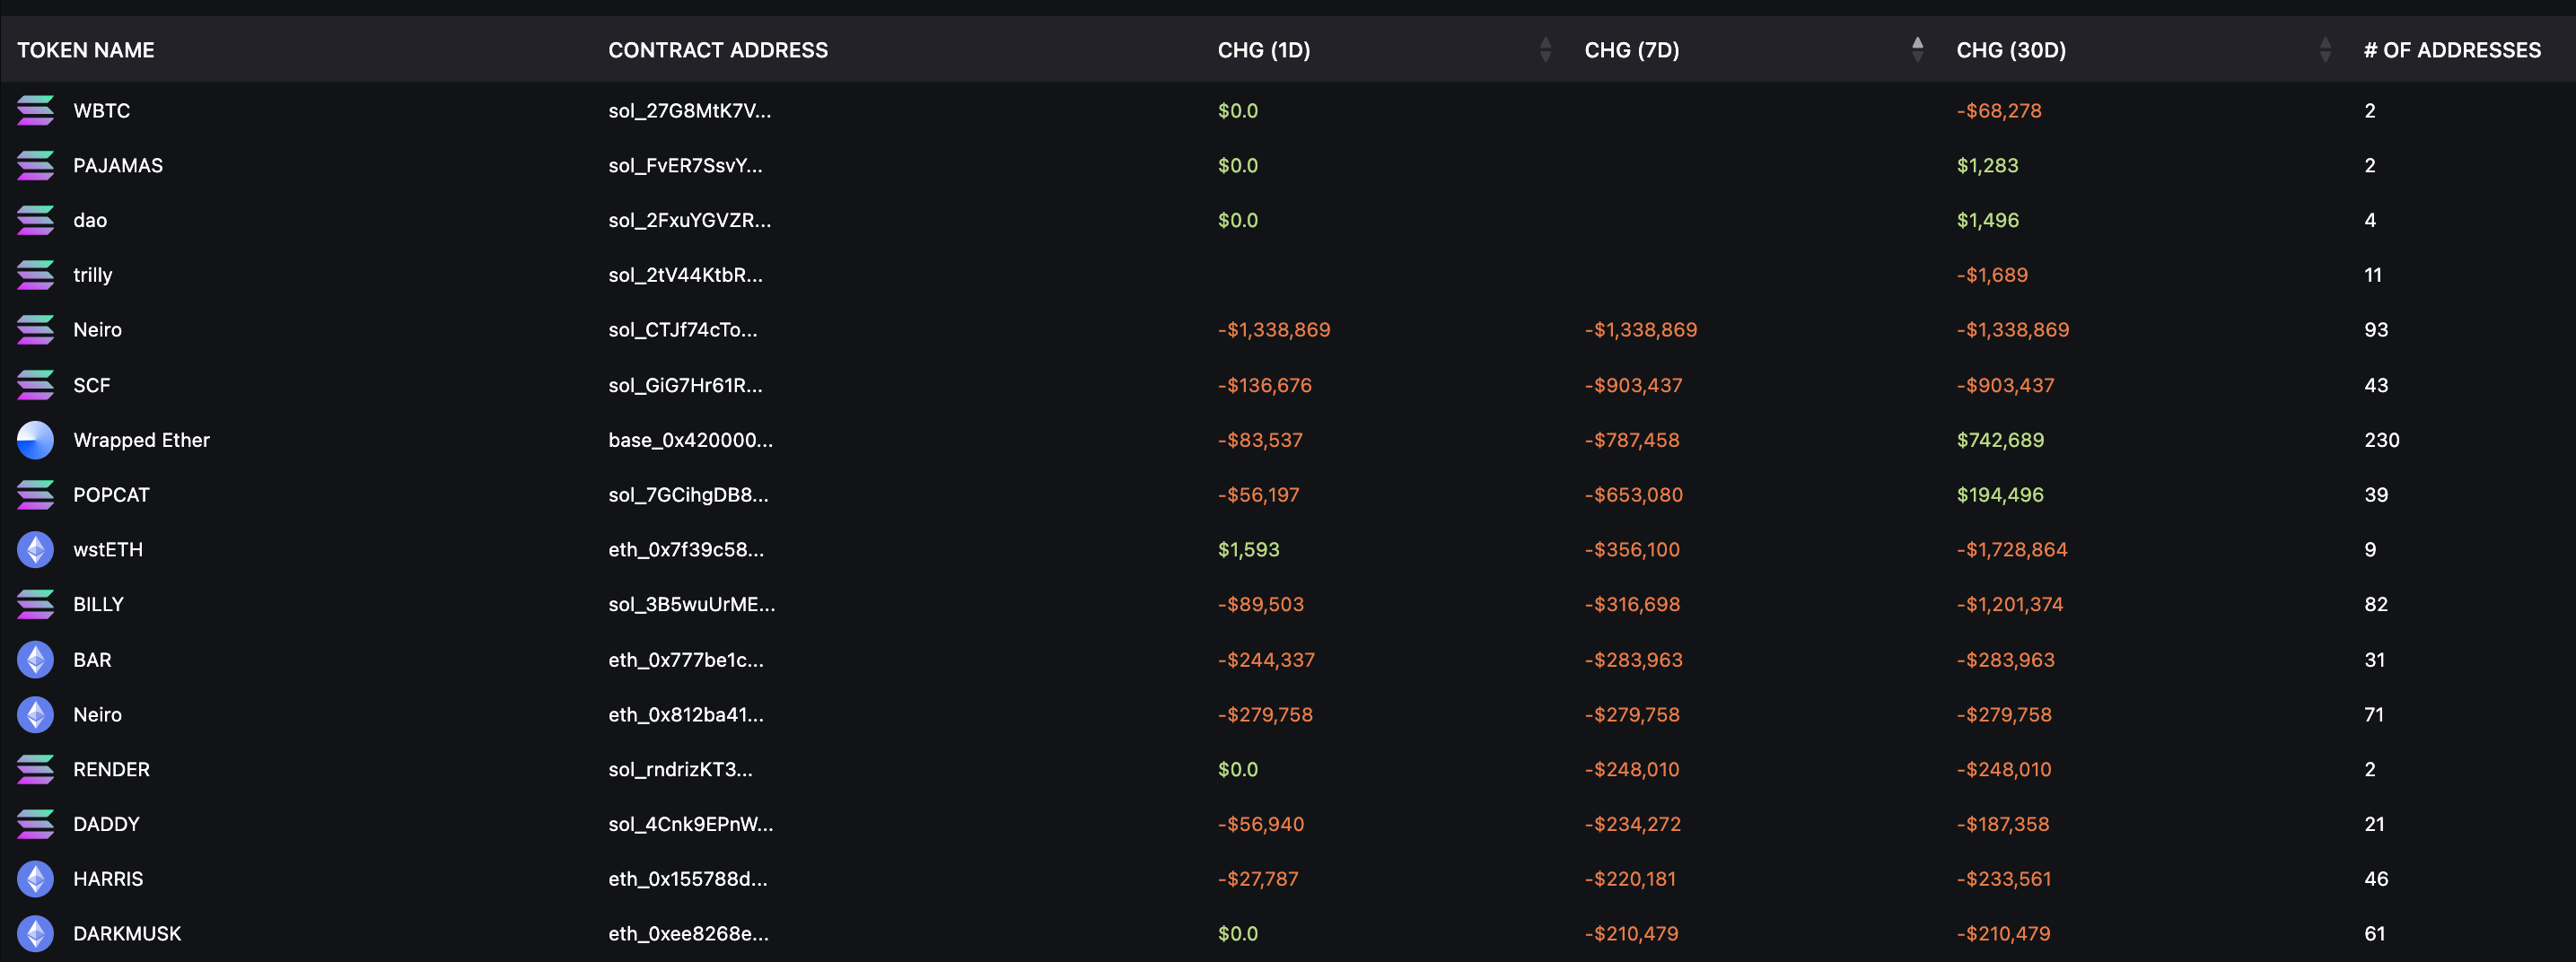The width and height of the screenshot is (2576, 962).
Task: Click HARRIS's 30D change -$233,561
Action: pyautogui.click(x=2004, y=879)
